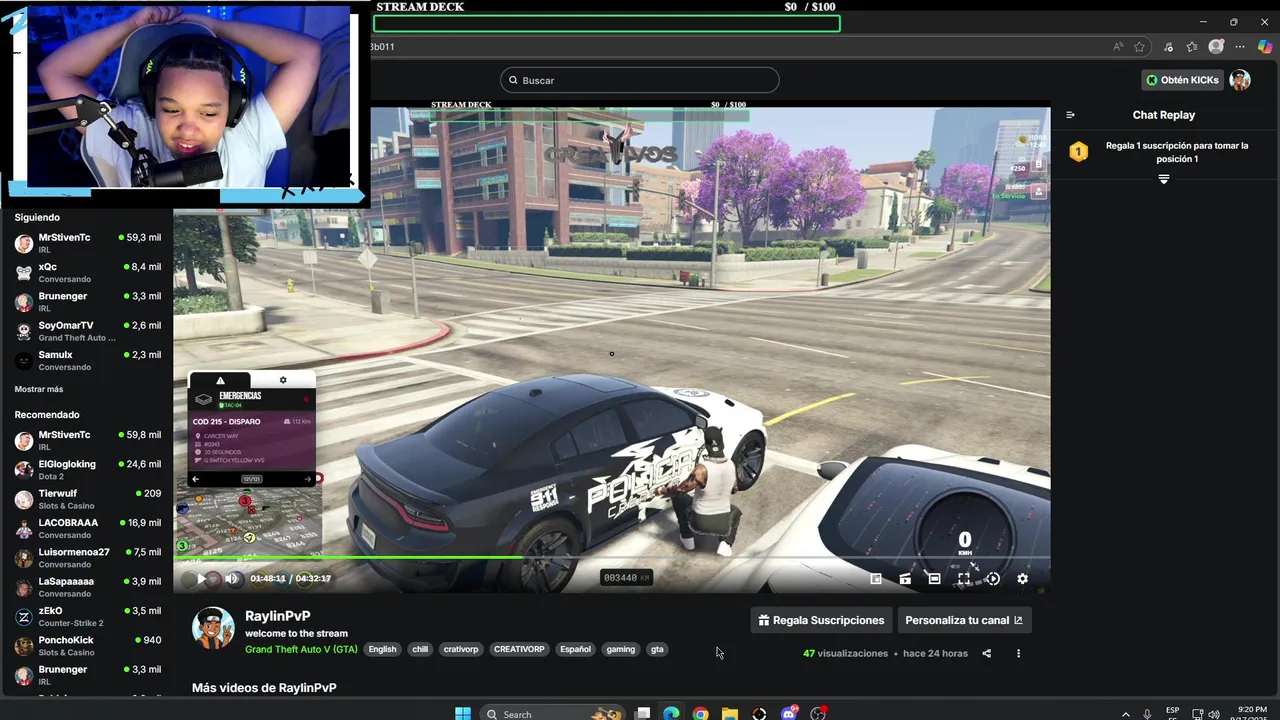This screenshot has width=1280, height=720.
Task: Open Luisormenoa27 recommended channel
Action: (88, 557)
